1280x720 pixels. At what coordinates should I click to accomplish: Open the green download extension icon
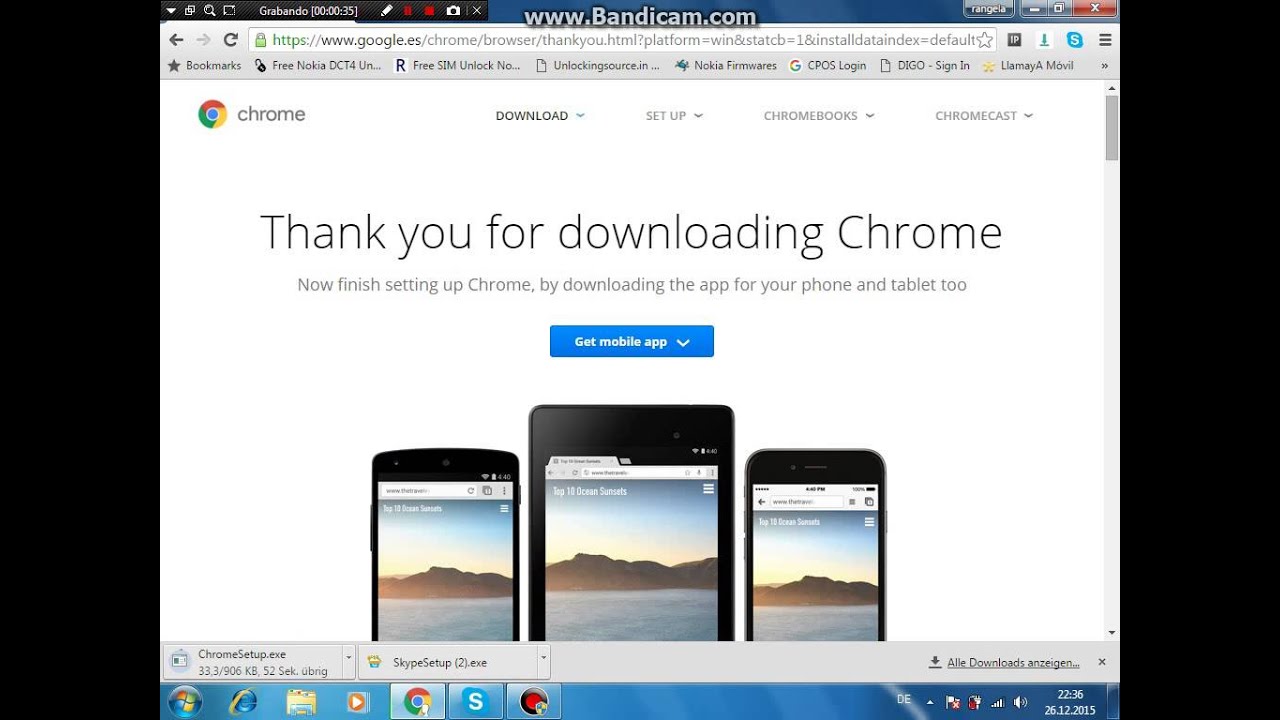tap(1044, 40)
